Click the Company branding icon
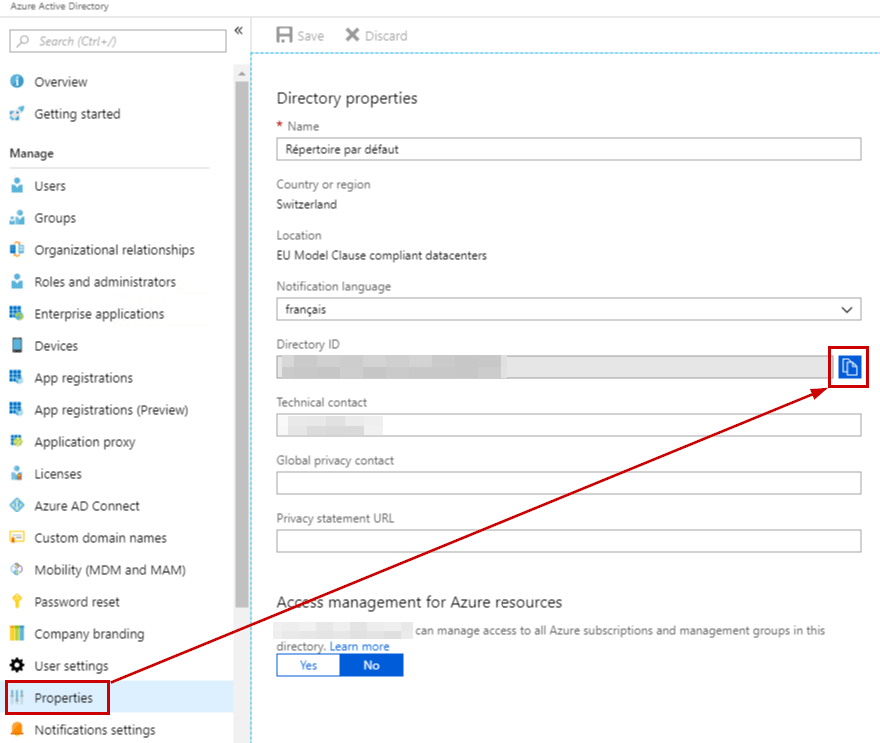This screenshot has width=880, height=743. click(x=17, y=633)
